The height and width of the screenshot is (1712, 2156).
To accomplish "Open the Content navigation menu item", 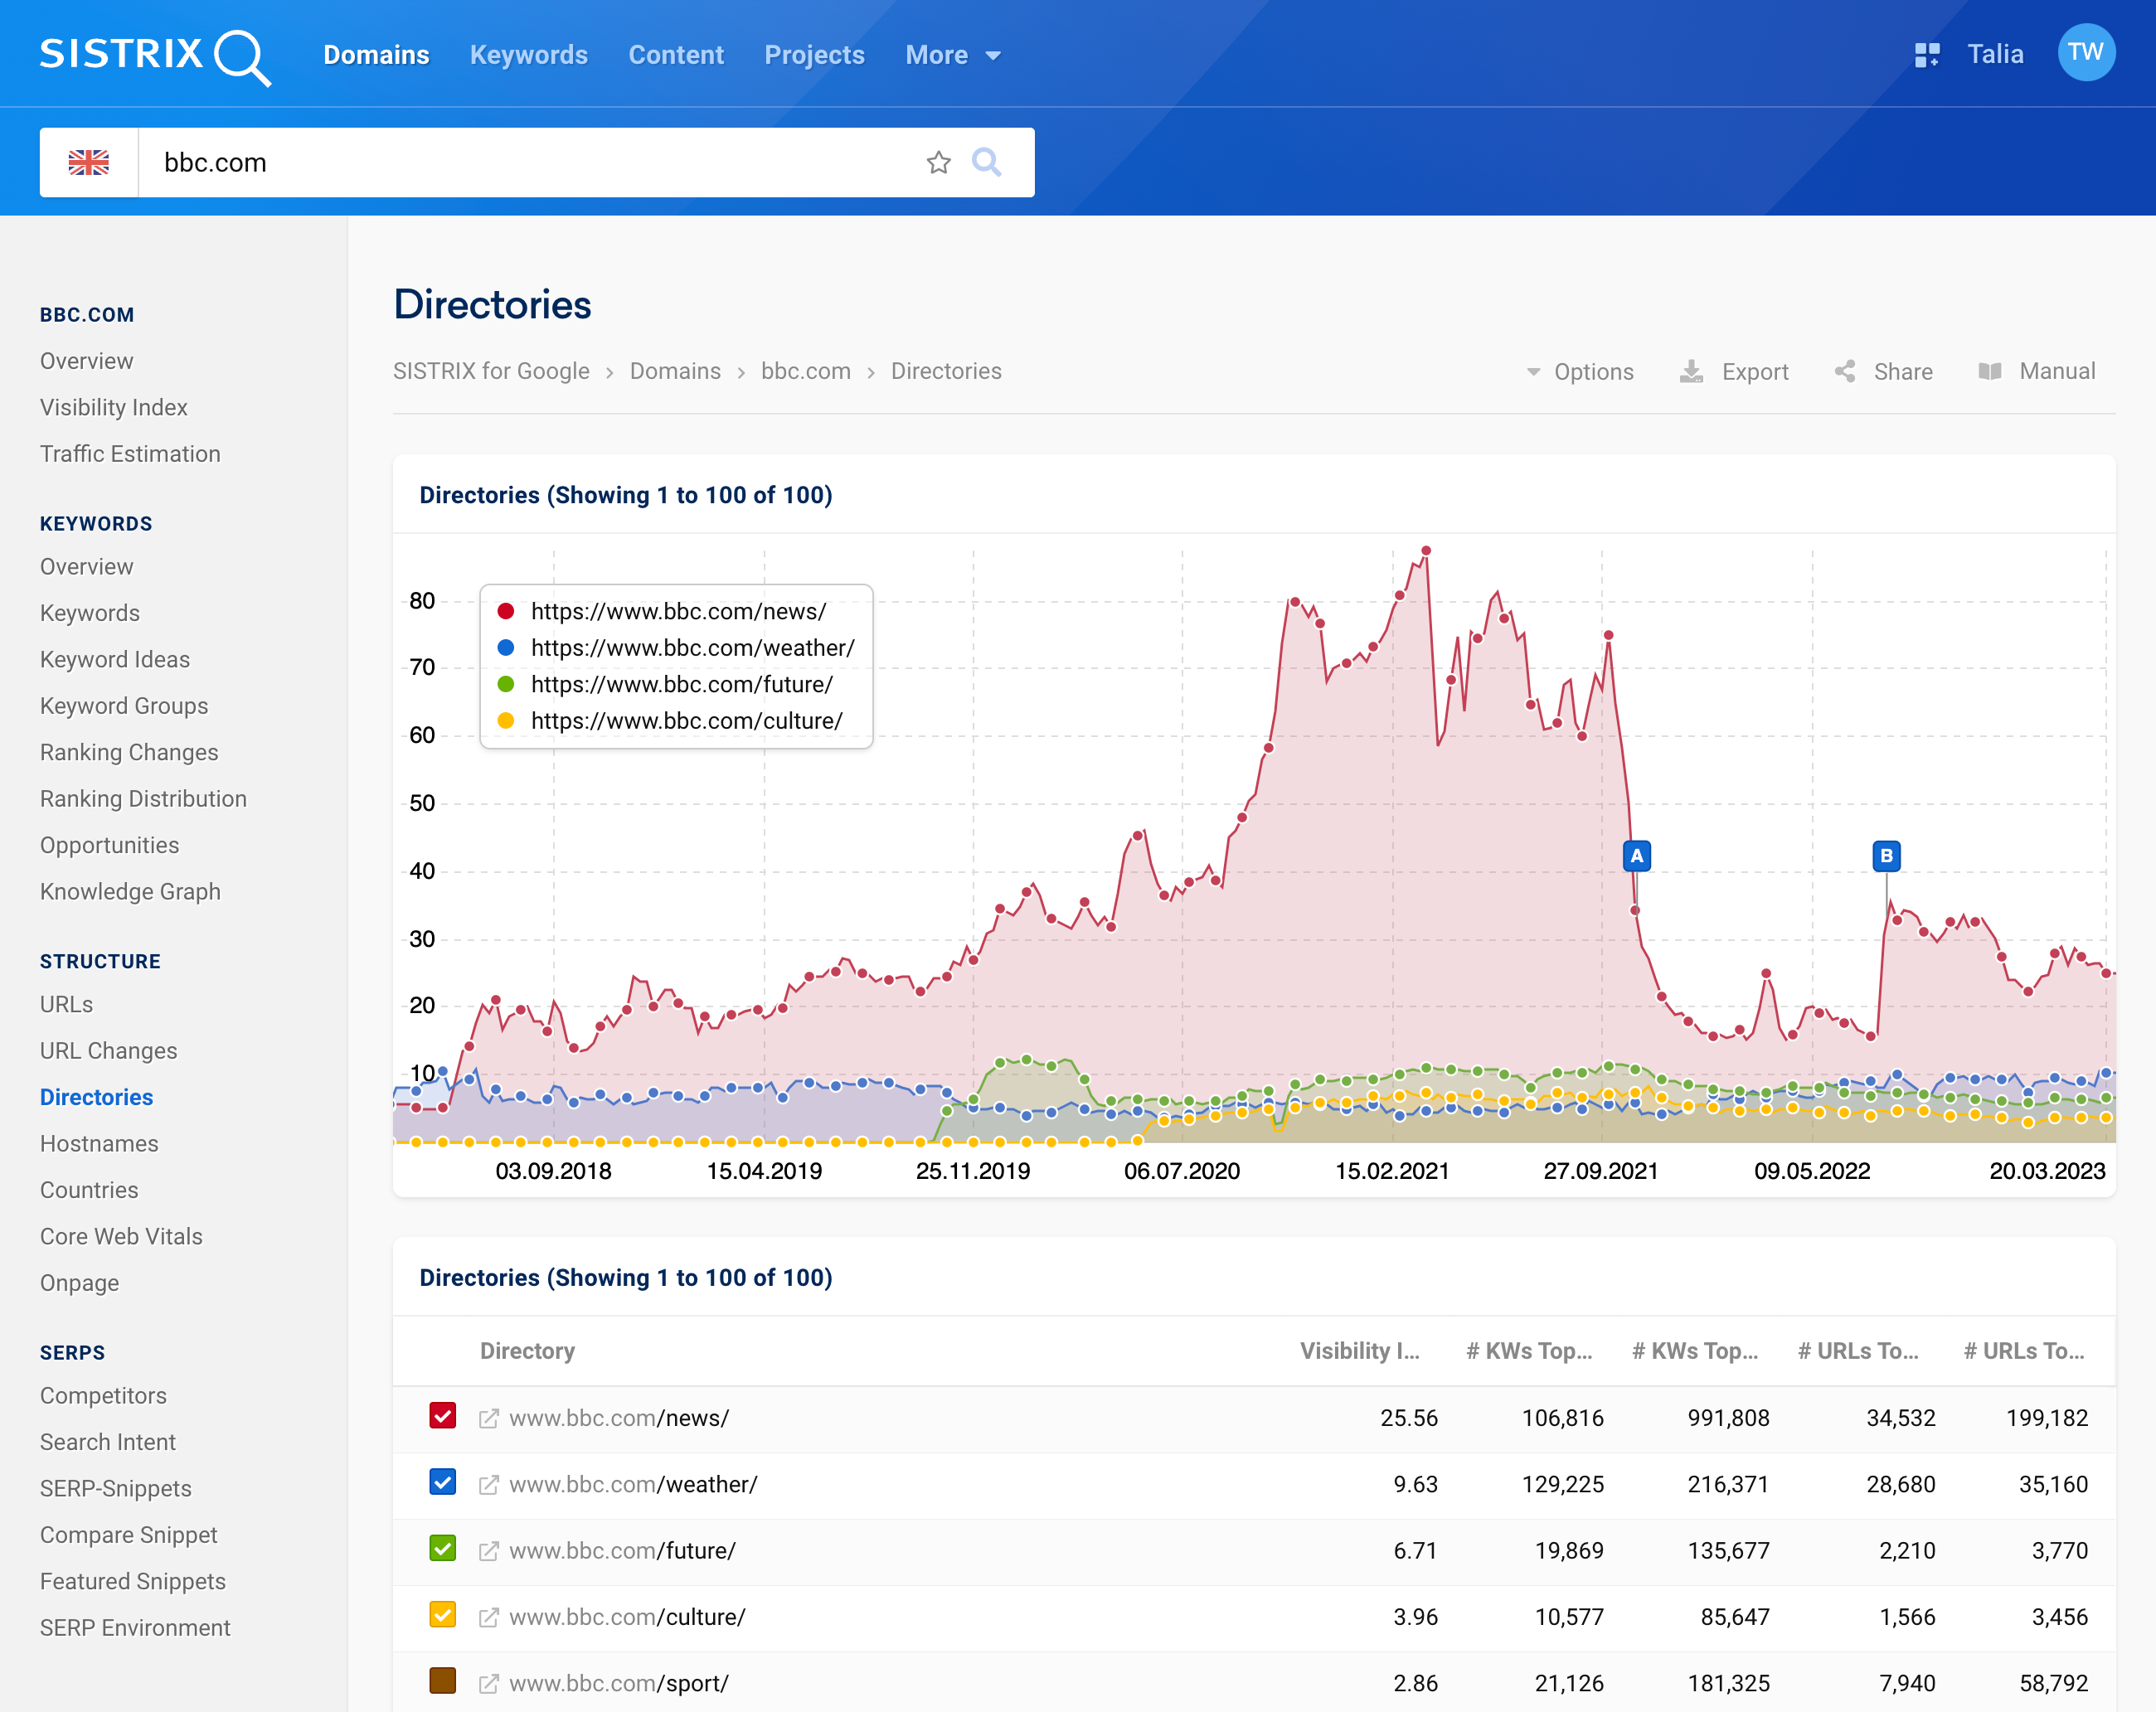I will click(x=676, y=52).
